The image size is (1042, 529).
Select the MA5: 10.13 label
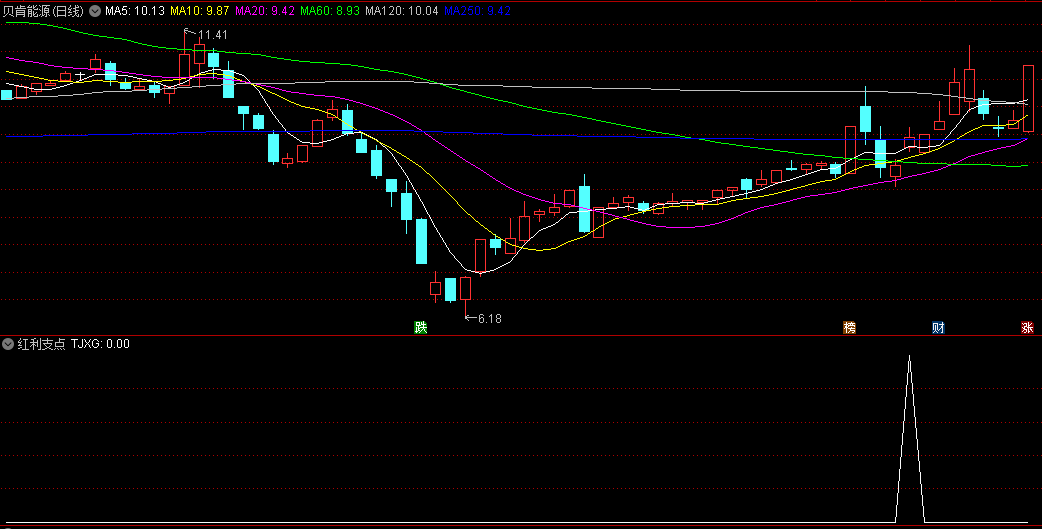click(x=134, y=11)
